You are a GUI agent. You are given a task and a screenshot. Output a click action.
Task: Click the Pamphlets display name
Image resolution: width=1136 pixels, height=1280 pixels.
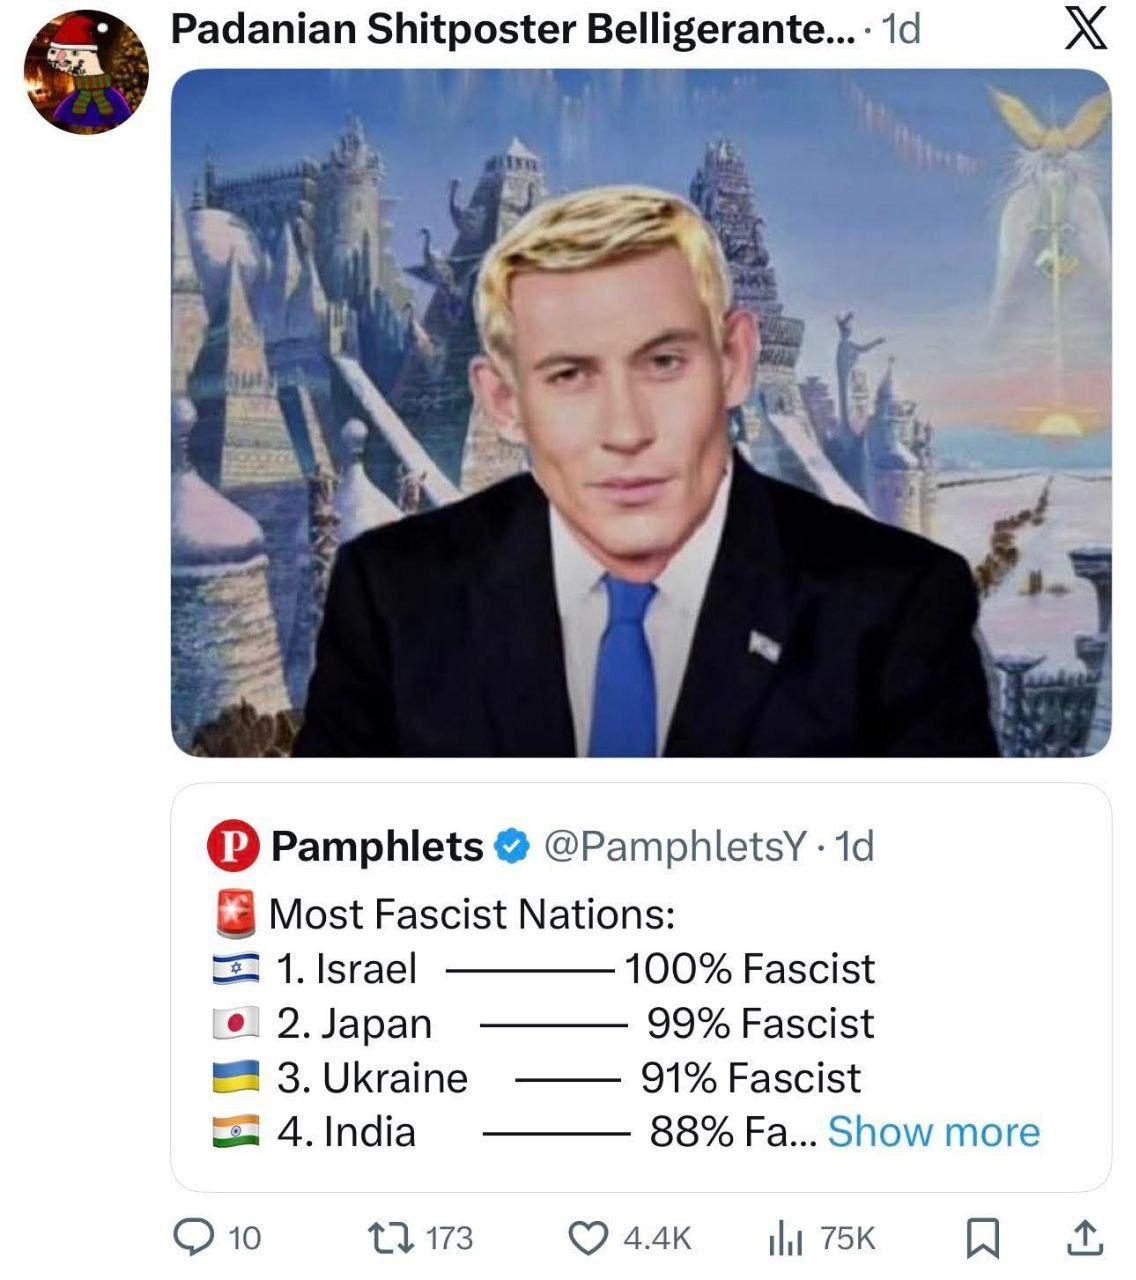coord(377,846)
